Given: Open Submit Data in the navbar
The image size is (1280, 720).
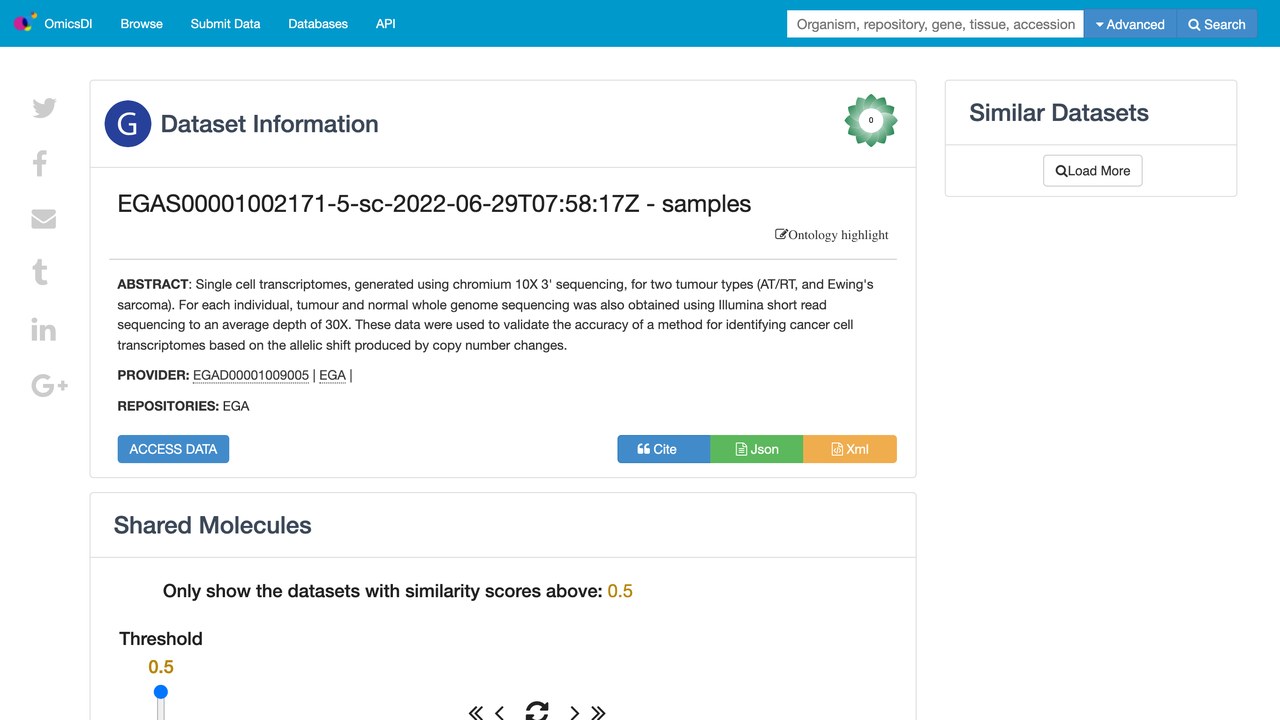Looking at the screenshot, I should point(225,24).
